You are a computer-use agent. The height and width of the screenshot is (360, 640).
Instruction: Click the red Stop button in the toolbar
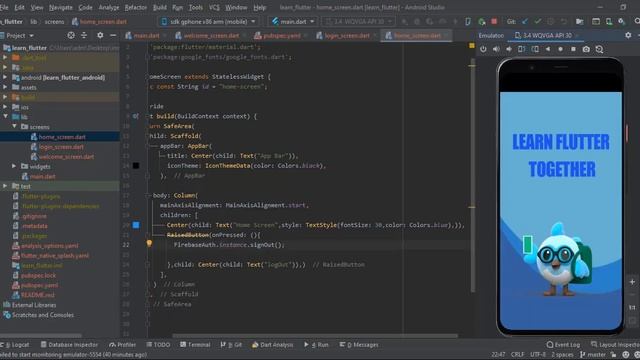[494, 21]
